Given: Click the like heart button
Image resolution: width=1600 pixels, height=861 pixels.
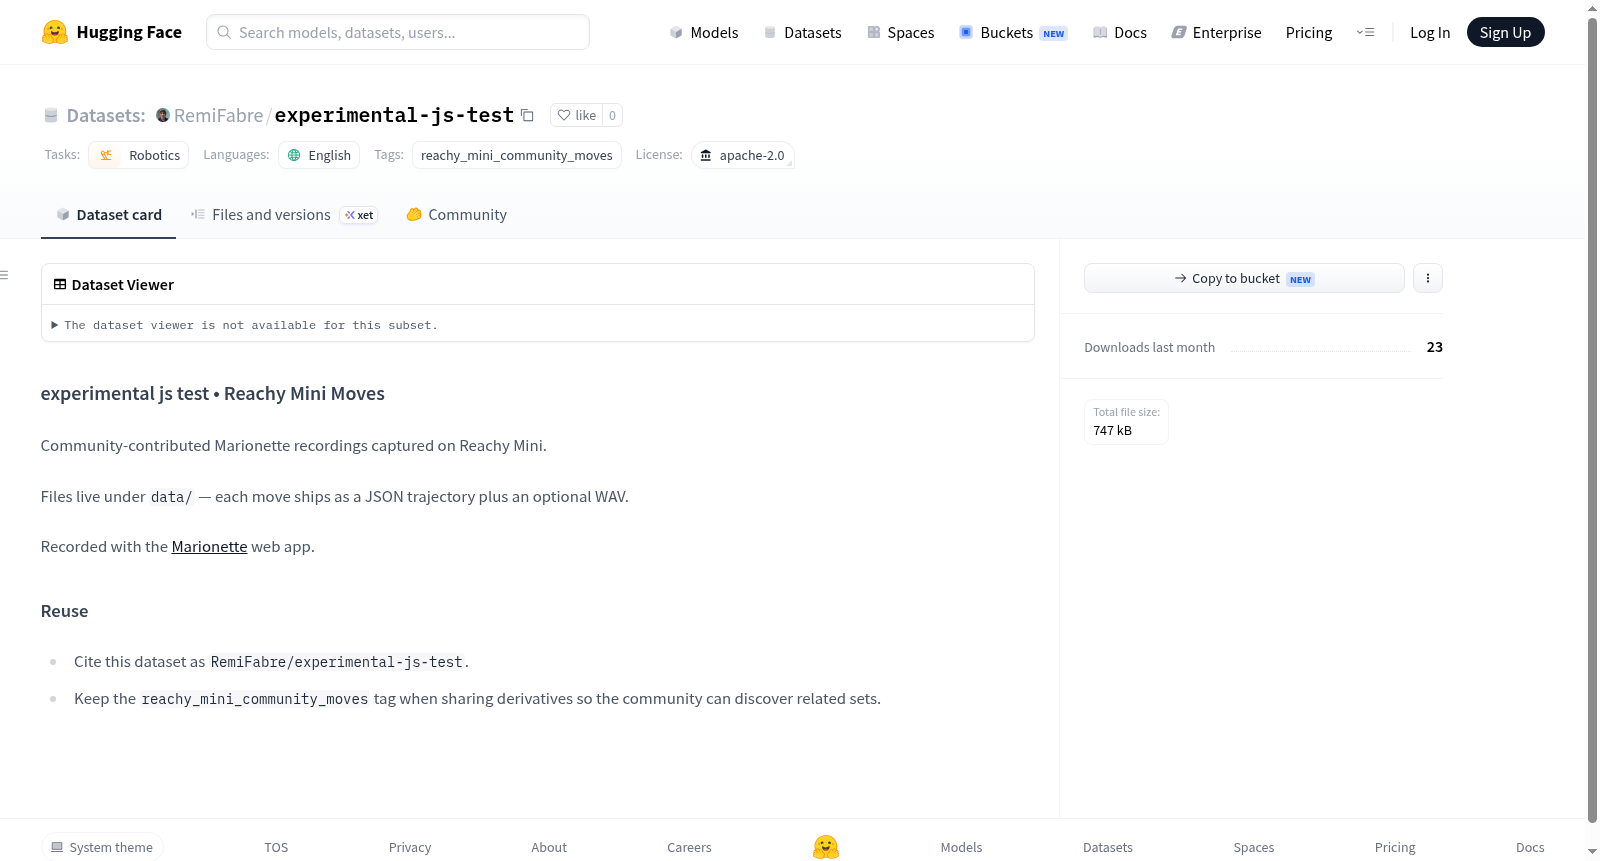Looking at the screenshot, I should click(x=577, y=115).
